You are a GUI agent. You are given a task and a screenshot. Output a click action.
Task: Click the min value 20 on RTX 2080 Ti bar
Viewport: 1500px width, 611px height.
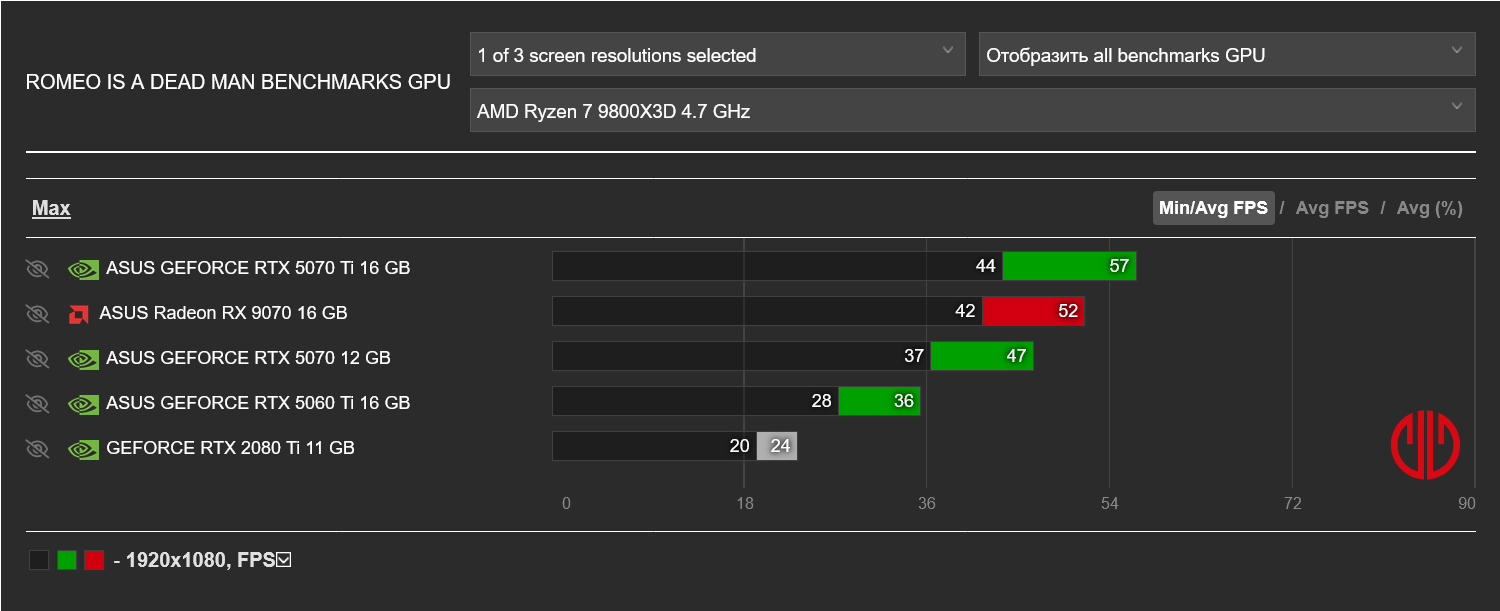pos(739,446)
